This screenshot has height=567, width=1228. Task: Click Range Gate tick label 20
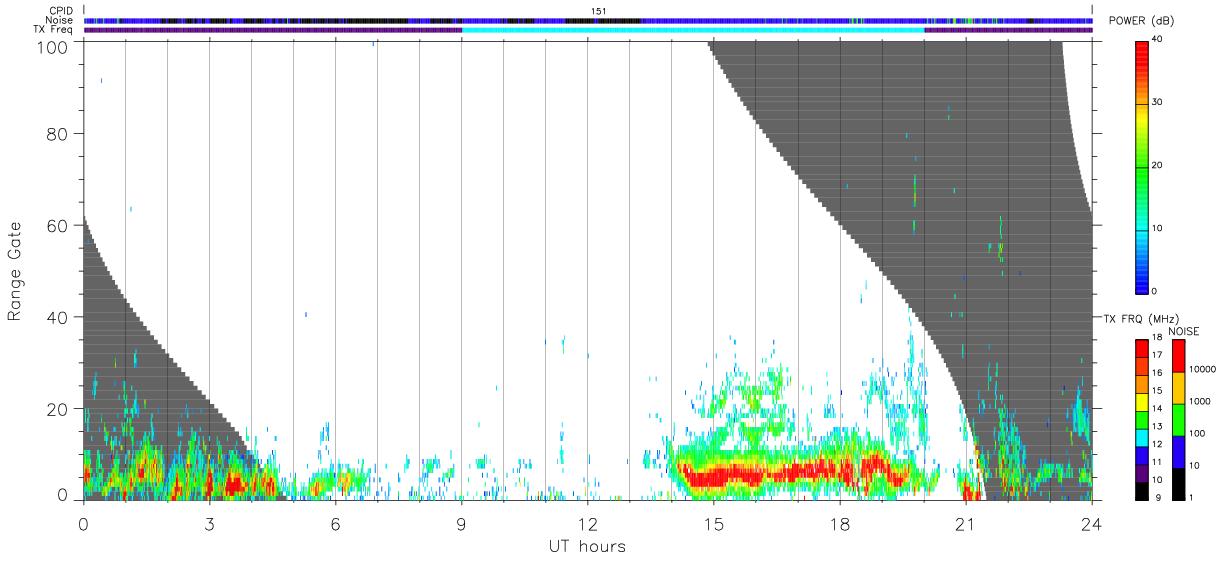click(56, 409)
